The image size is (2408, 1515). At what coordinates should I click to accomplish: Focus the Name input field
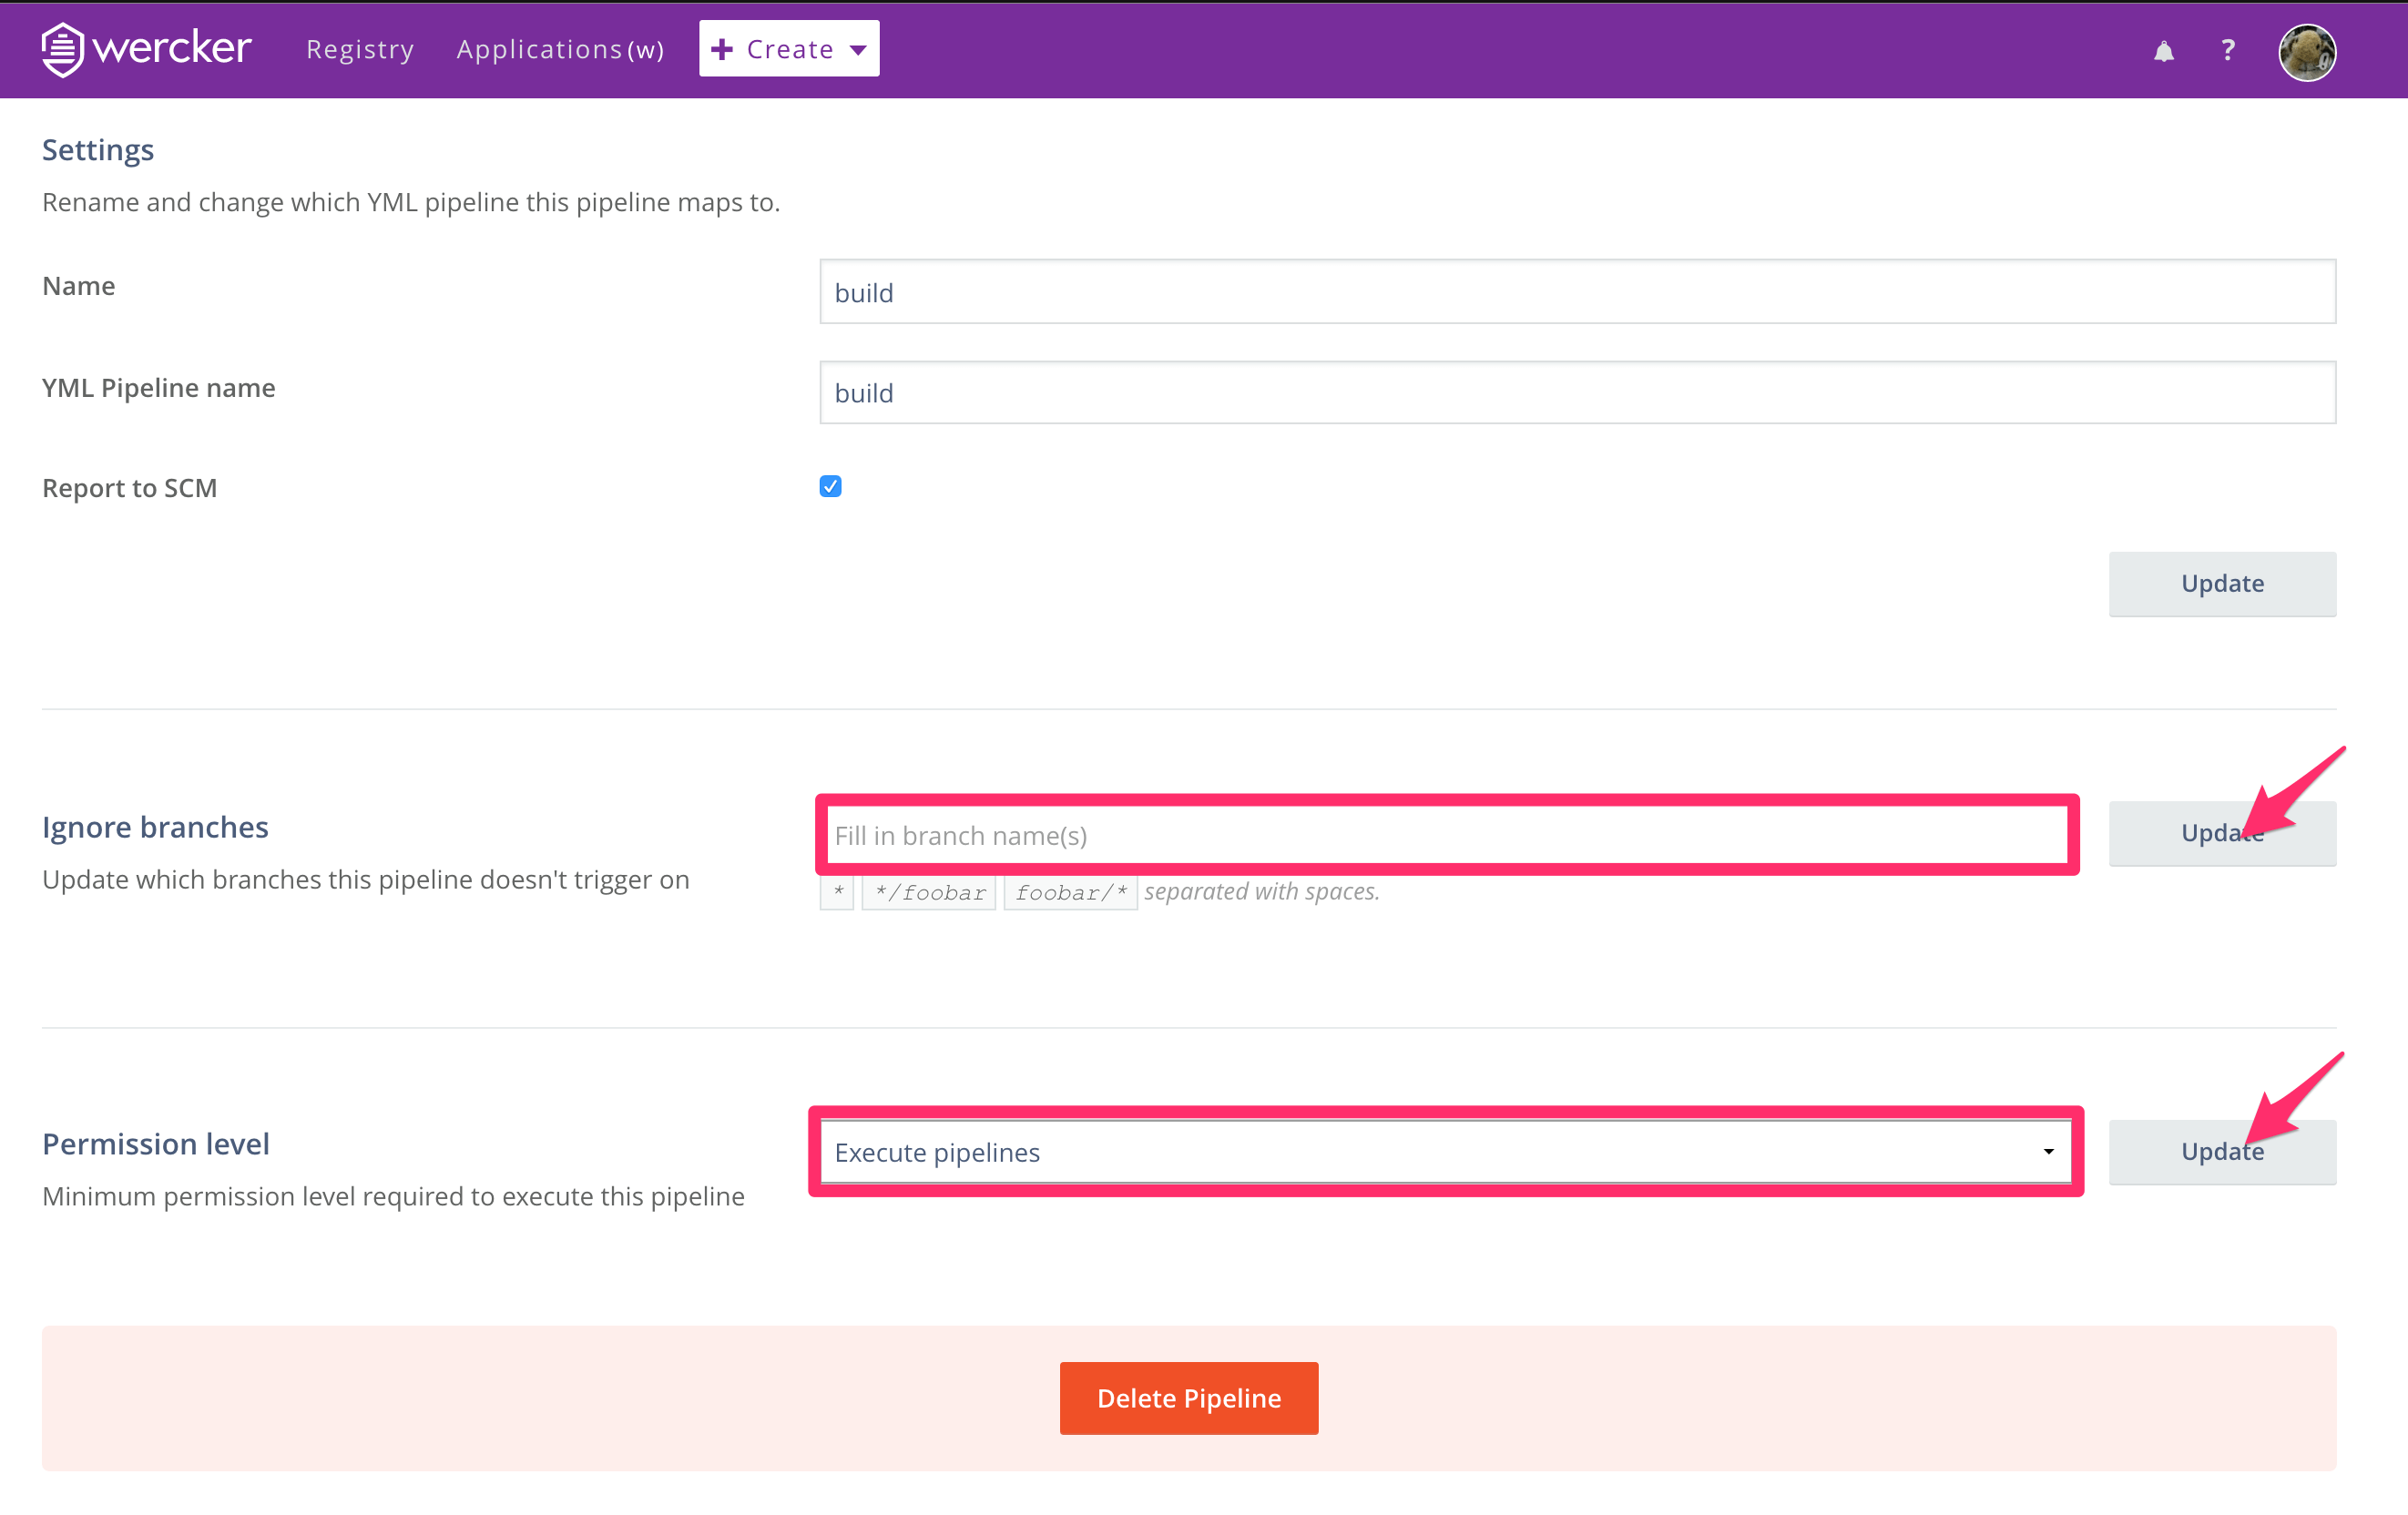[x=1577, y=292]
